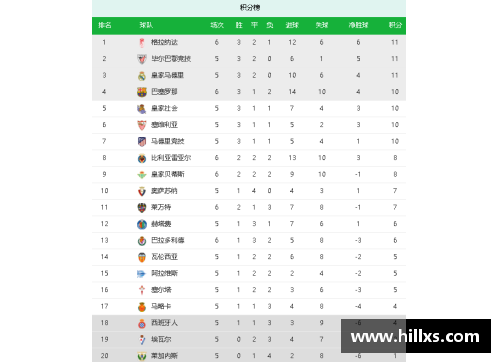Screen dimensions: 500x362
Task: Click the 排名 header cell
Action: (105, 25)
